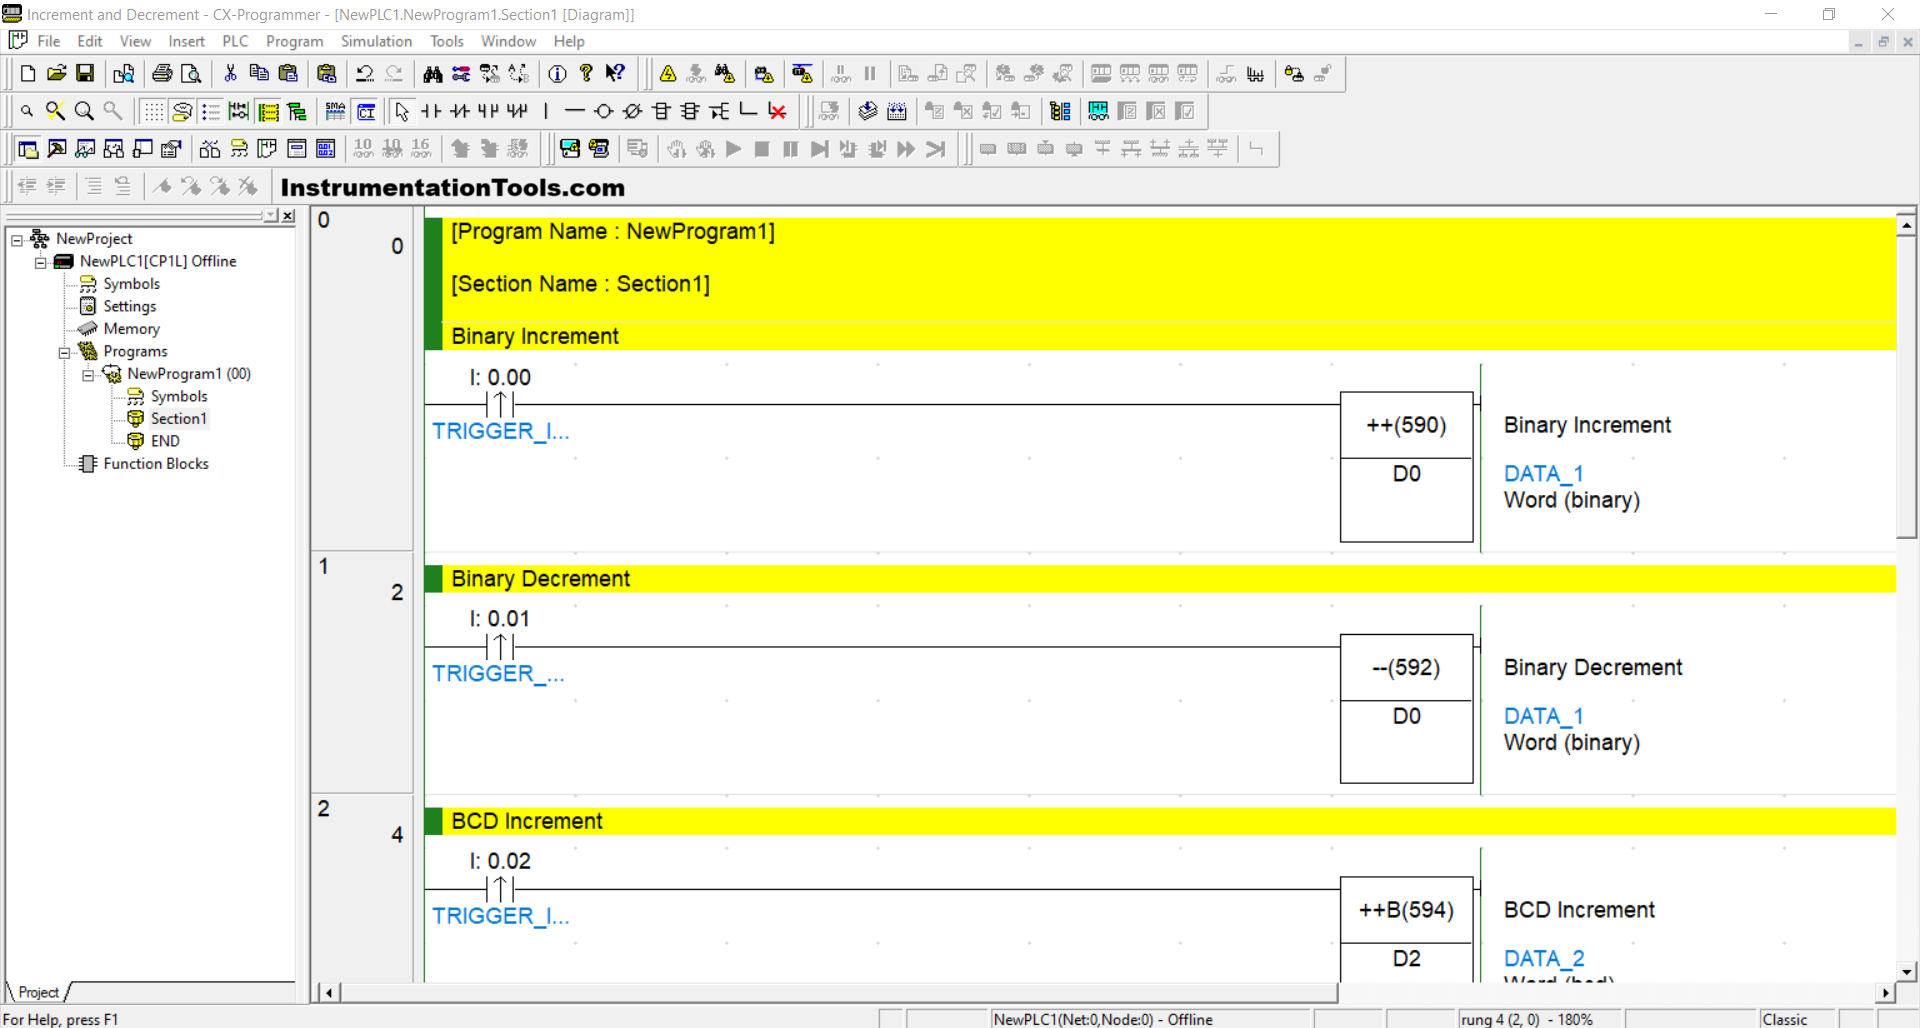The height and width of the screenshot is (1028, 1920).
Task: Click vertical scrollbar down arrow
Action: (x=1907, y=972)
